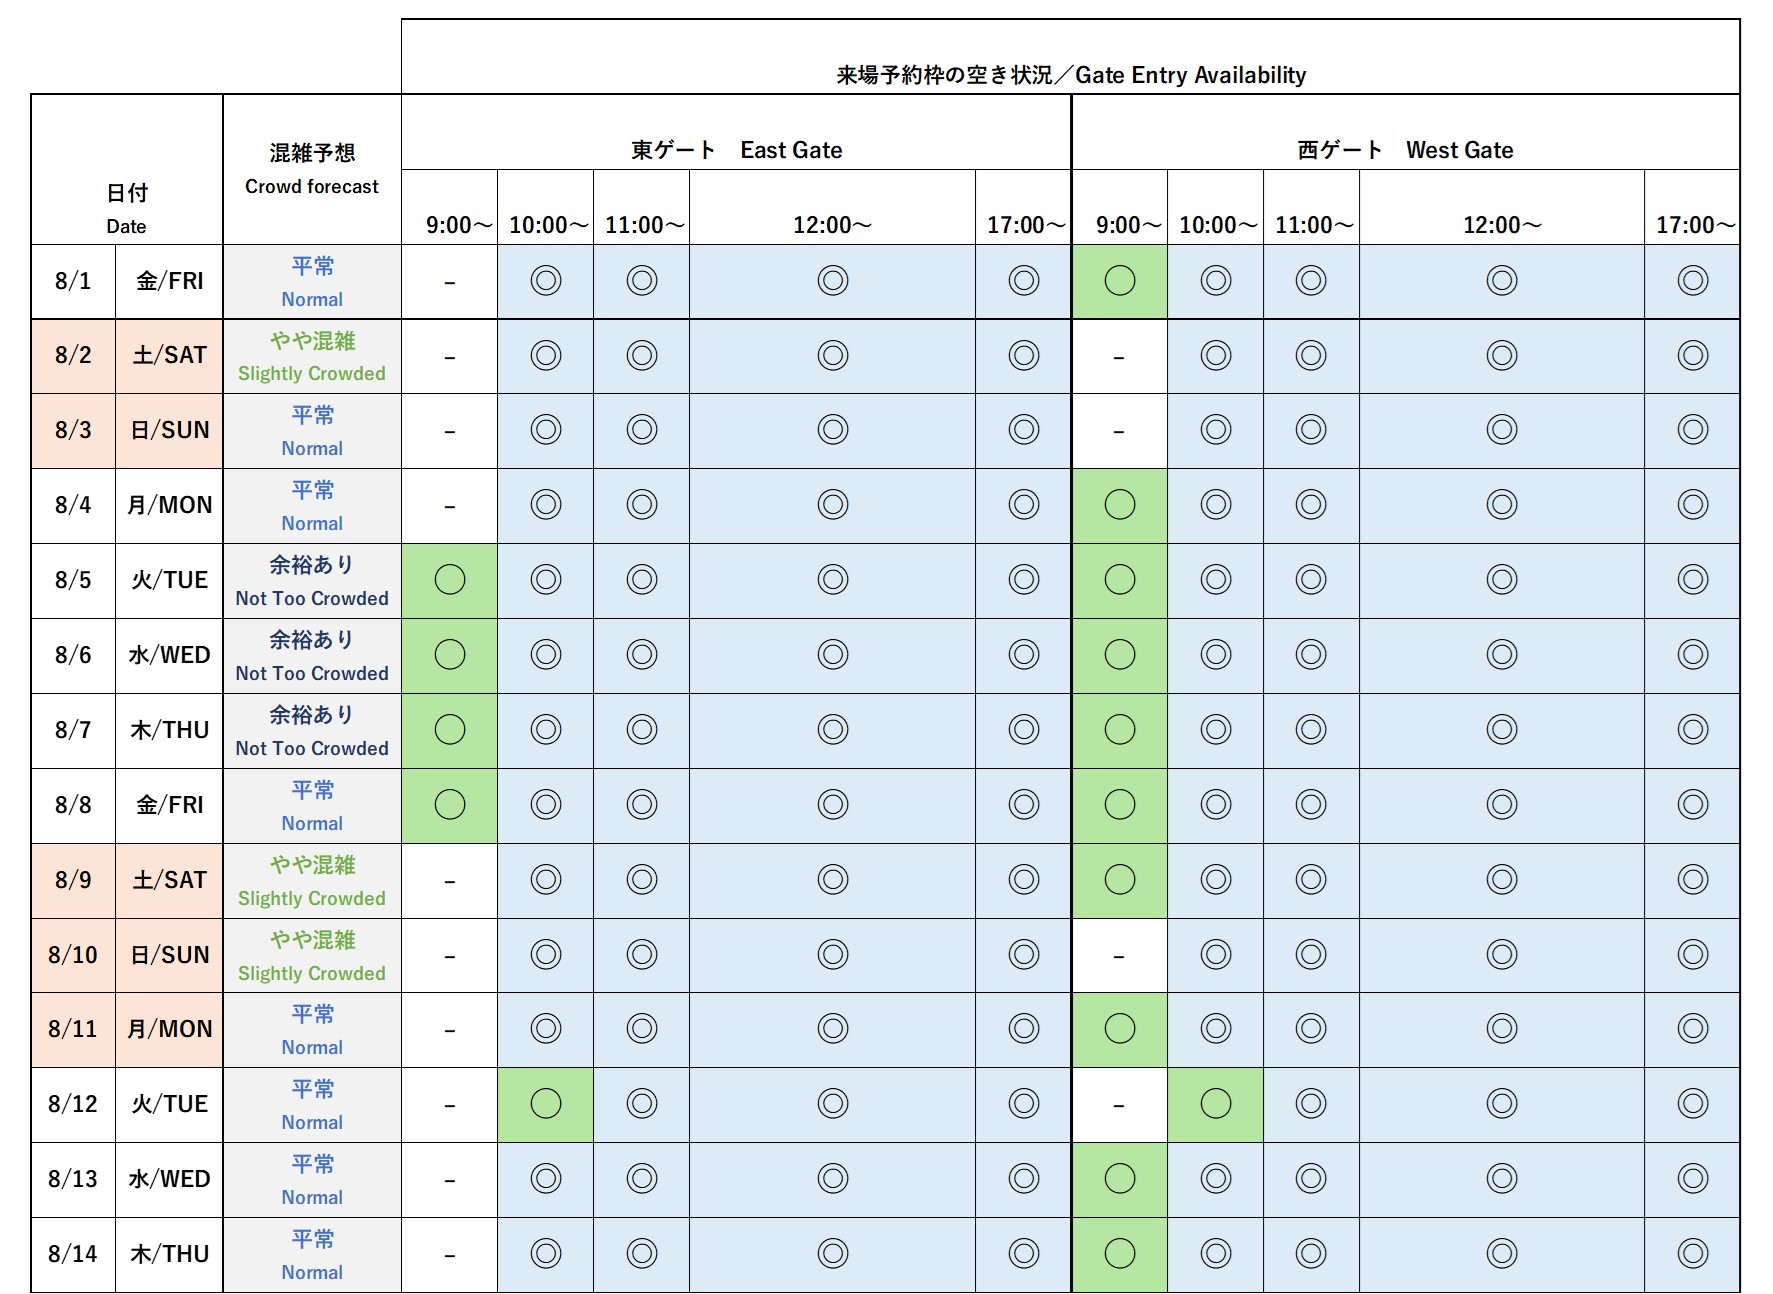Select West Gate 9:00 circle on 8/1
This screenshot has height=1294, width=1773.
click(x=1119, y=281)
